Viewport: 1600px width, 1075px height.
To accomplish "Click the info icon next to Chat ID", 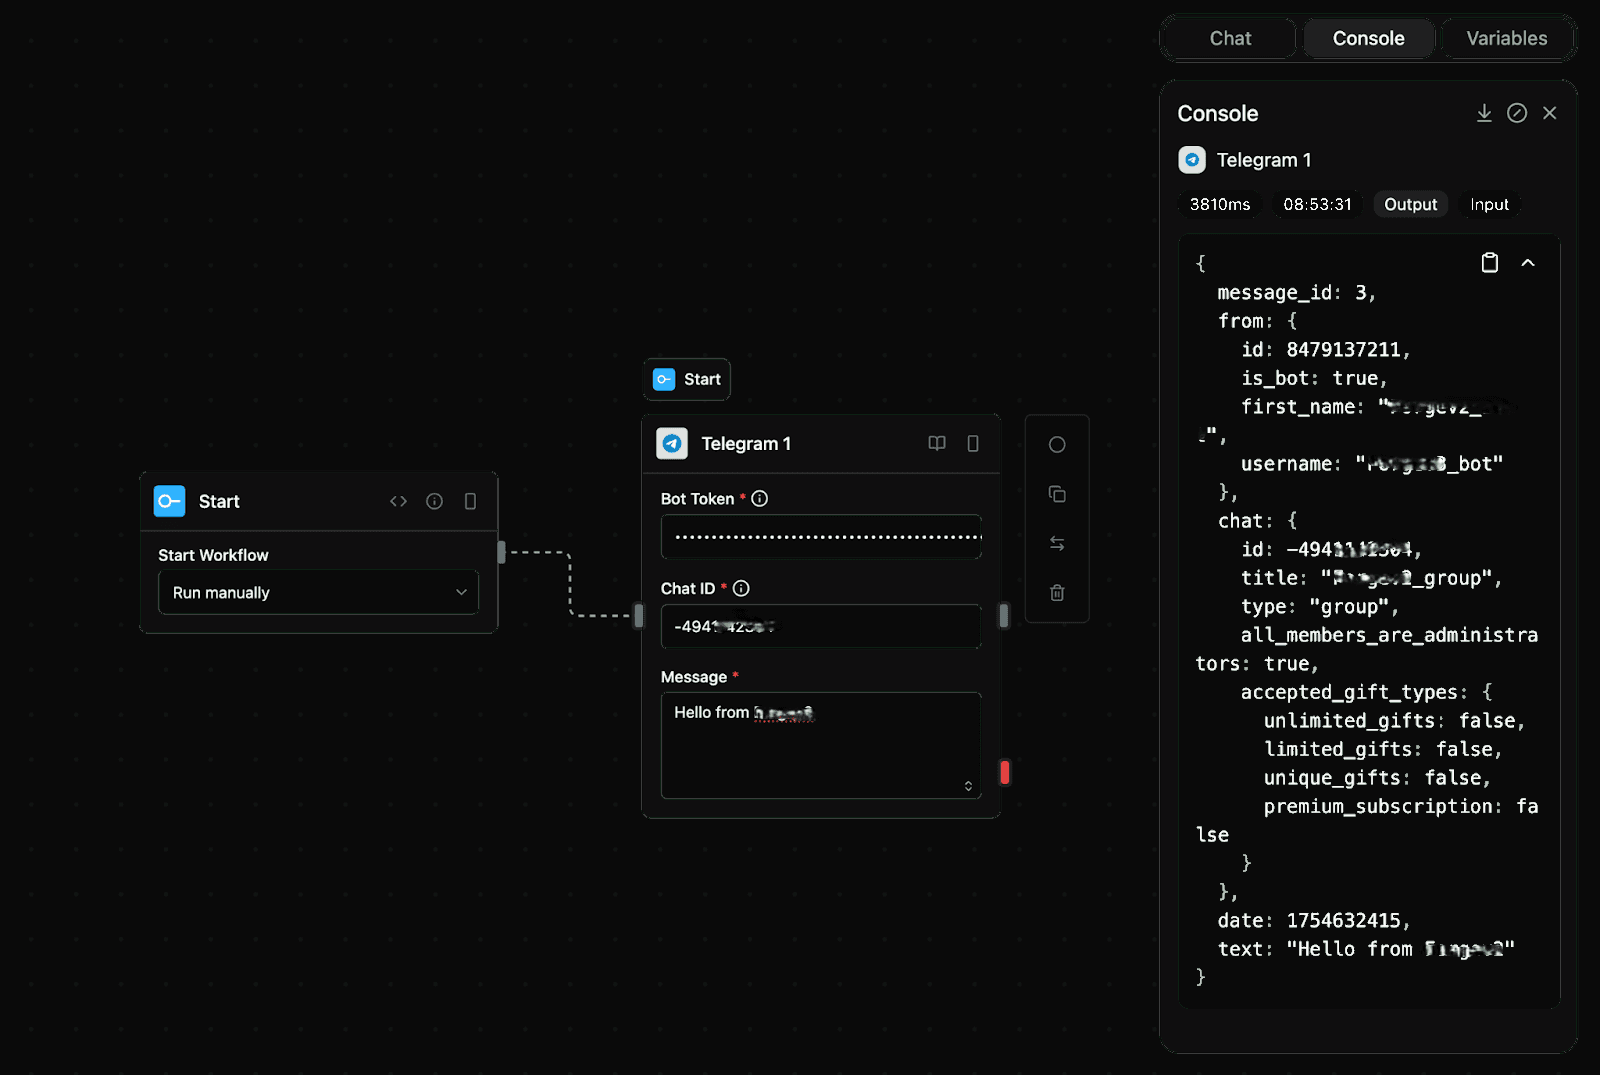I will (x=740, y=588).
